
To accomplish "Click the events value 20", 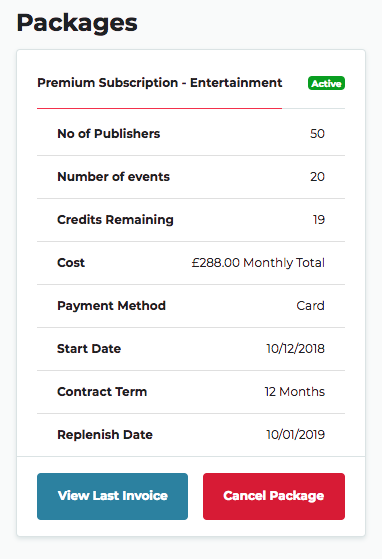I will 317,177.
